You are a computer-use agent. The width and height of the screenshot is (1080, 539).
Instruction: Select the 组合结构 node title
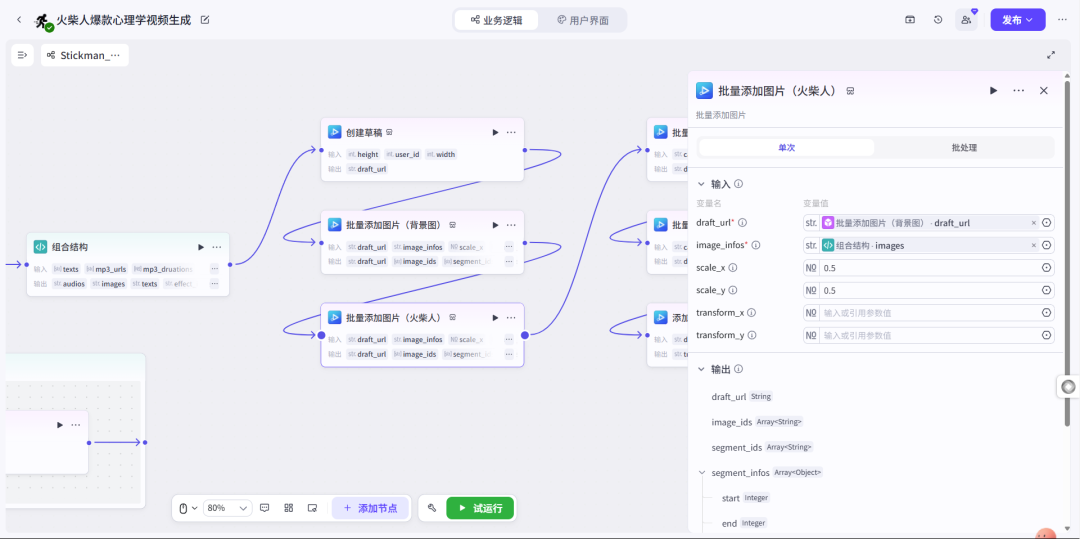[70, 246]
